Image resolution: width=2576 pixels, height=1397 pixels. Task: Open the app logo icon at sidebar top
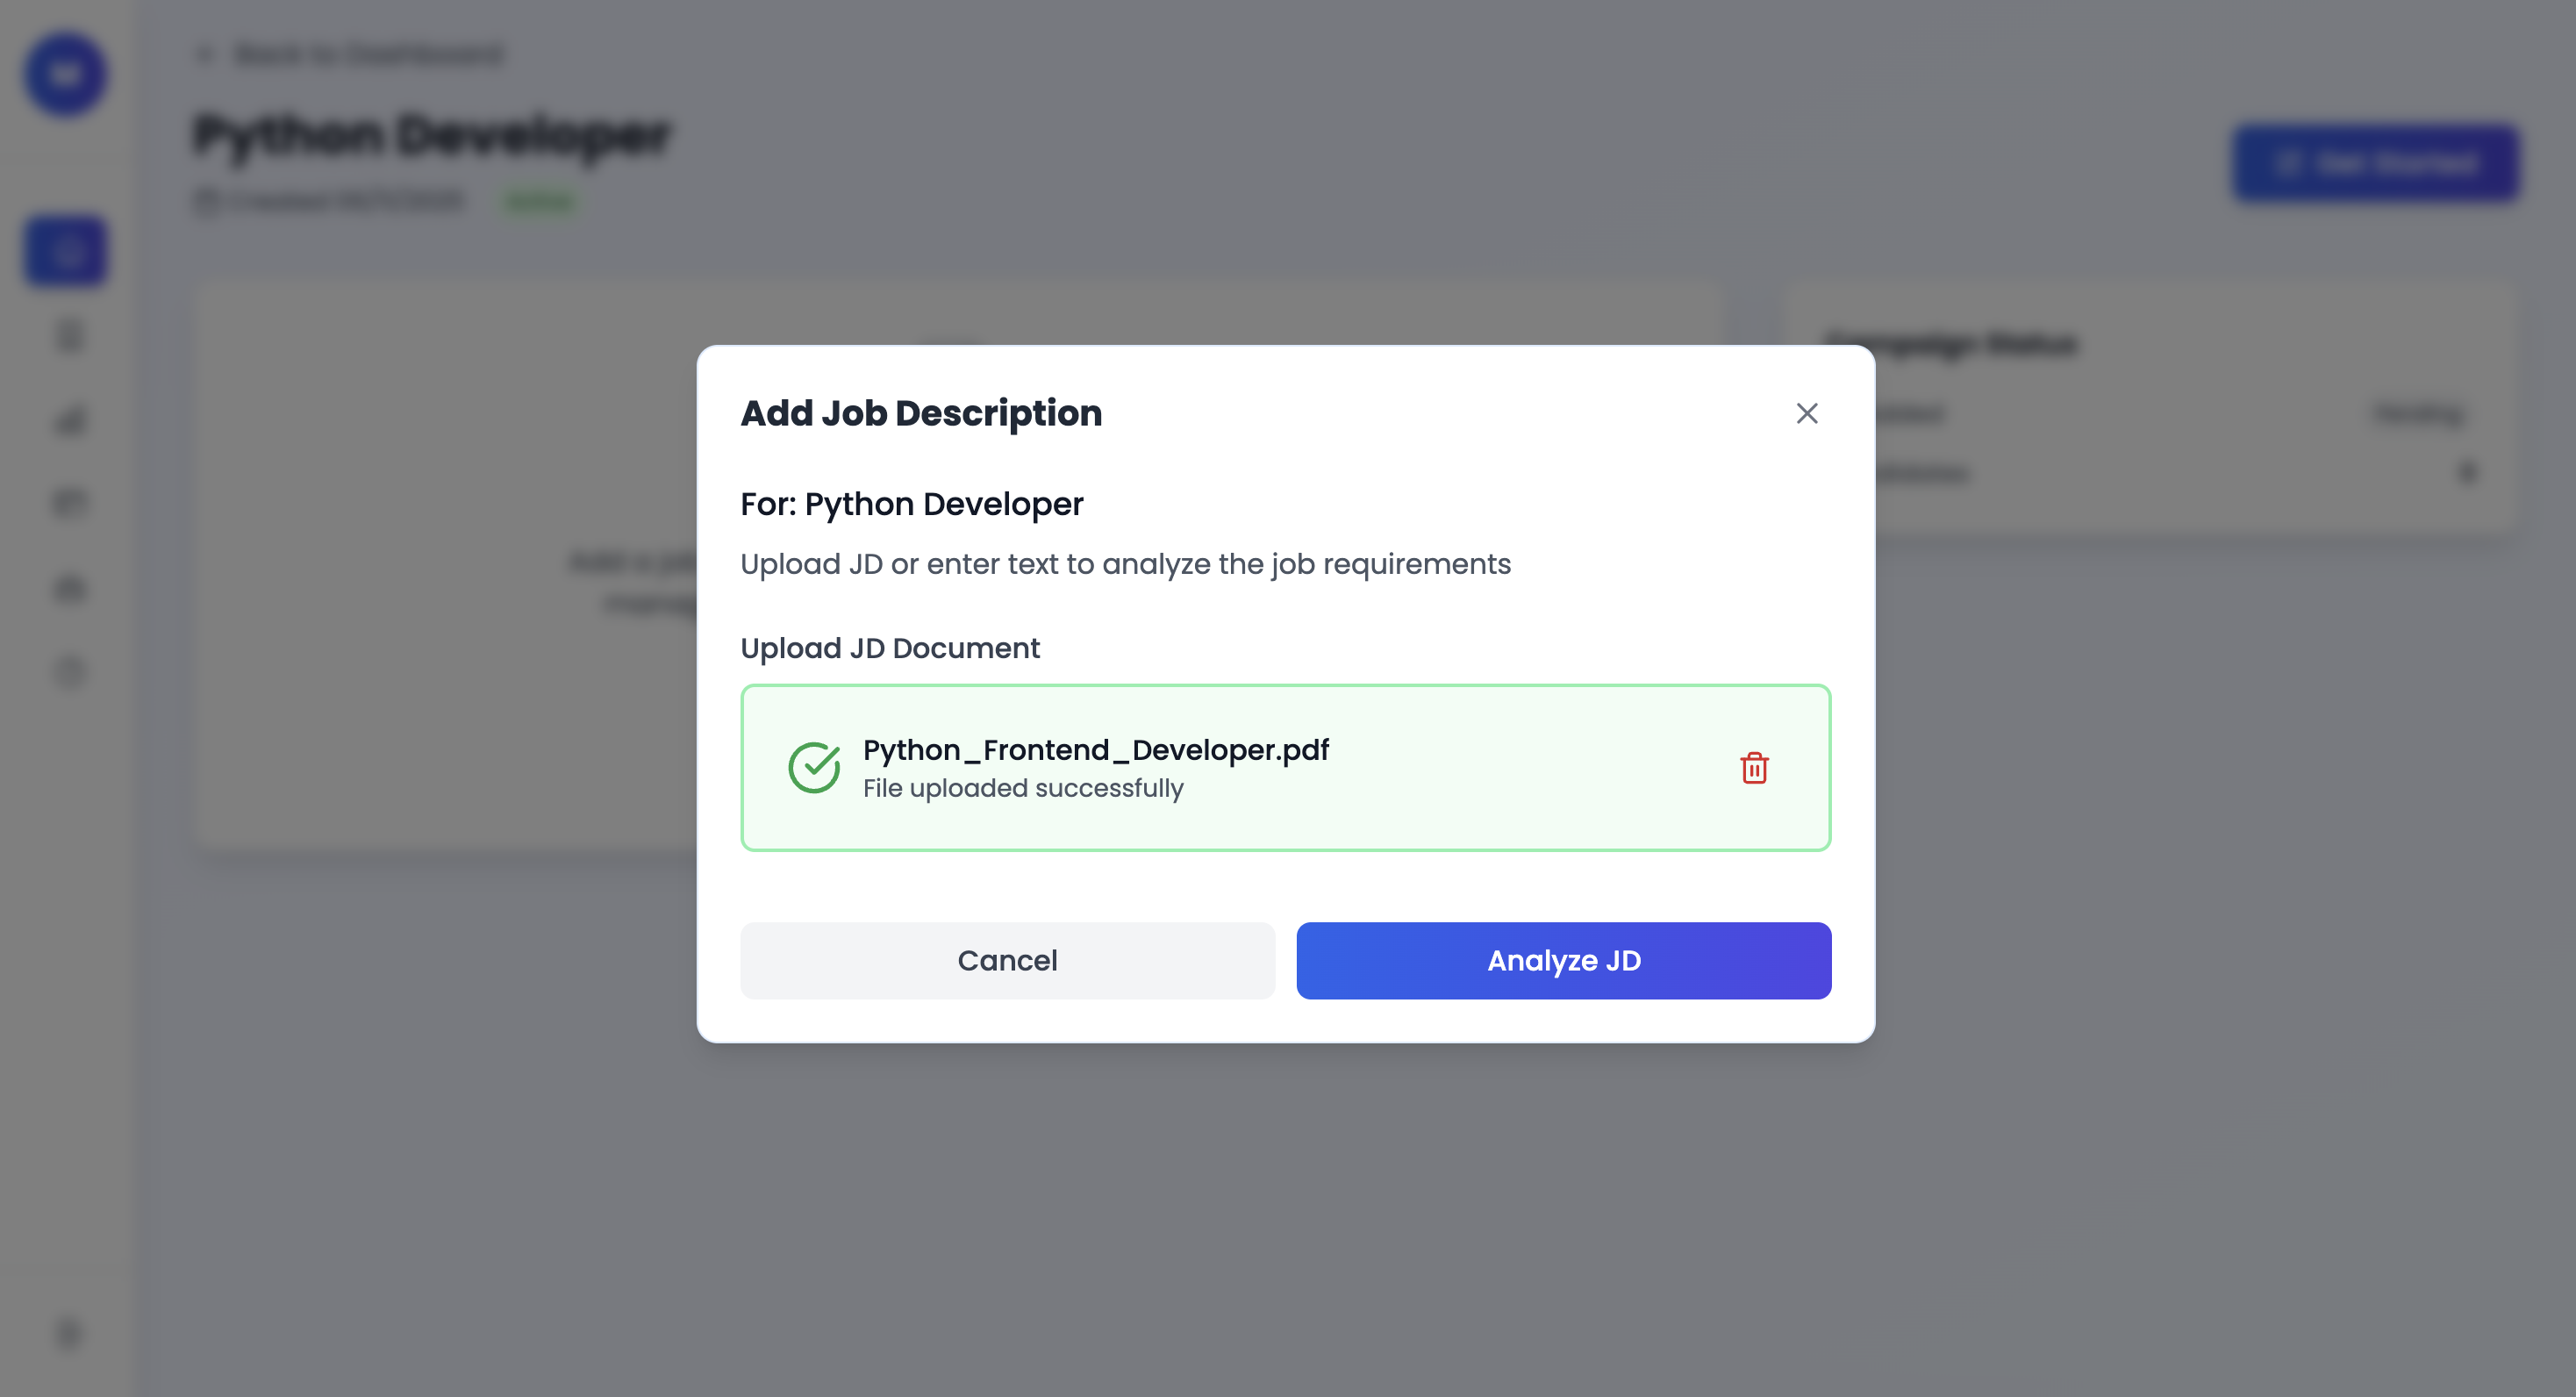[x=64, y=74]
